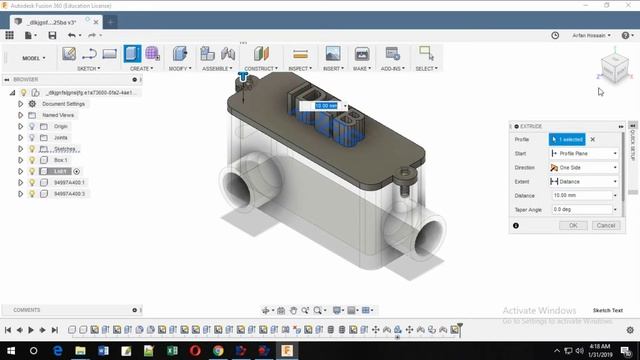Viewport: 640px width, 360px height.
Task: Open the MODEL workspace dropdown
Action: click(33, 58)
